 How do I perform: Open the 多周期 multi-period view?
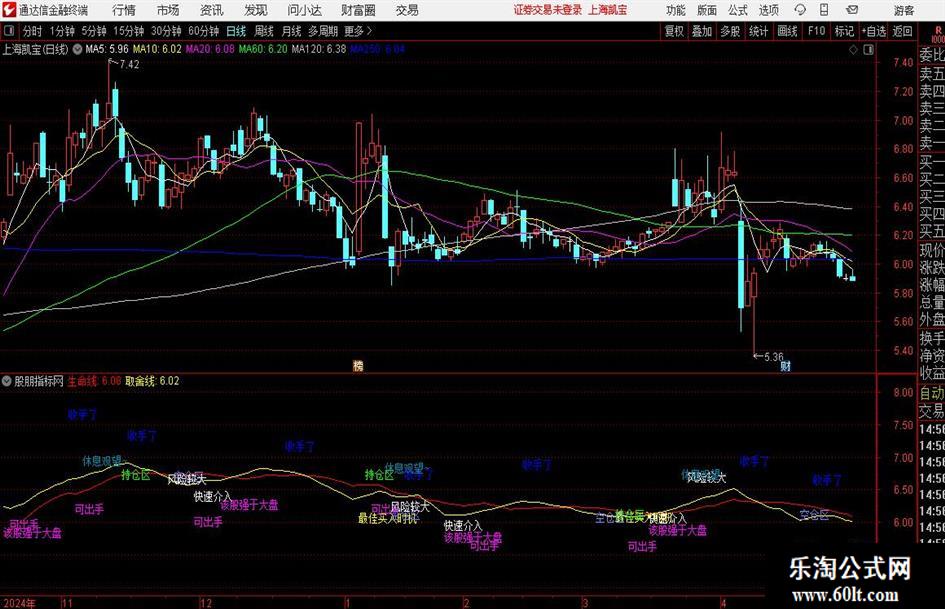point(323,31)
